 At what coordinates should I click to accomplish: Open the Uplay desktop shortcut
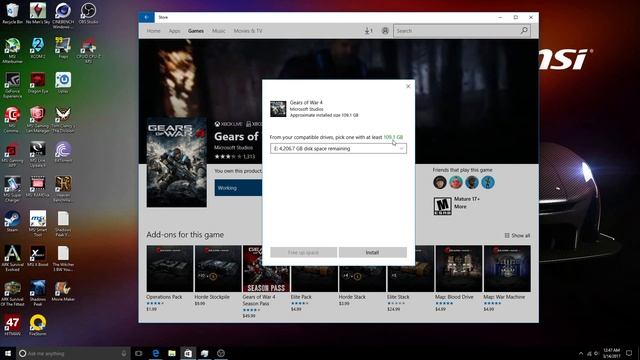[63, 83]
